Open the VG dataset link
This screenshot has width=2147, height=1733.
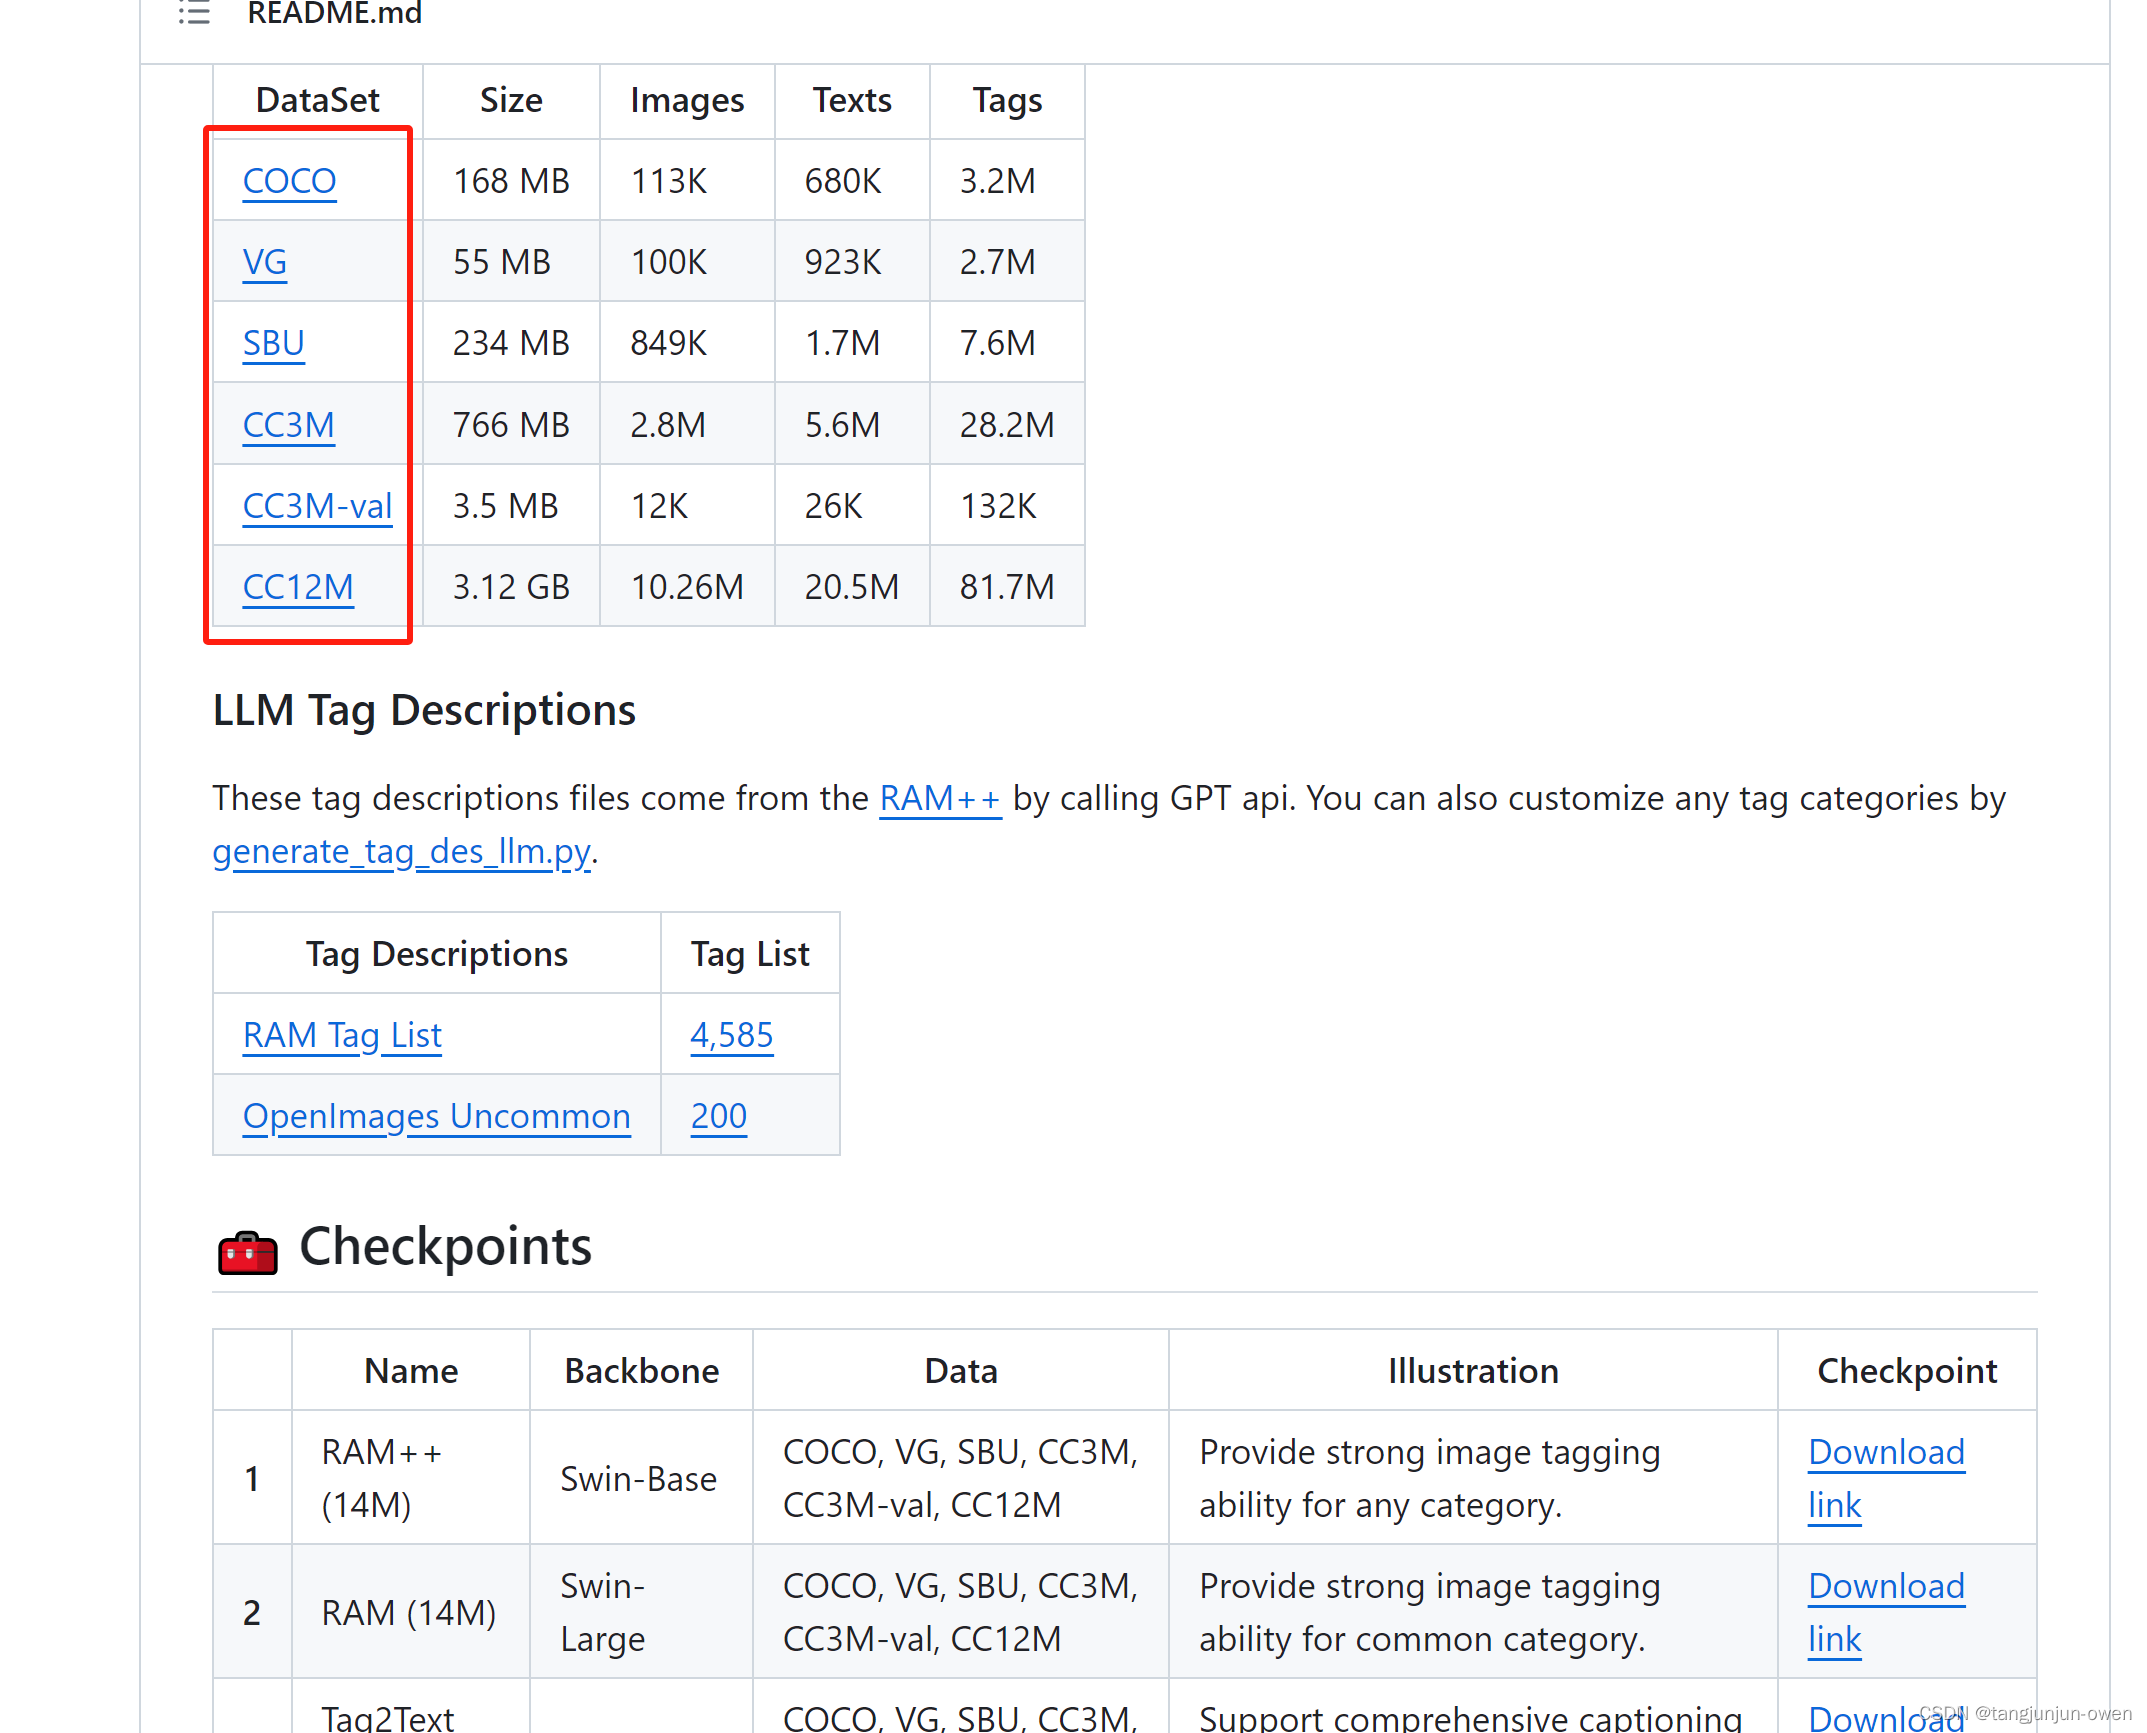tap(264, 262)
